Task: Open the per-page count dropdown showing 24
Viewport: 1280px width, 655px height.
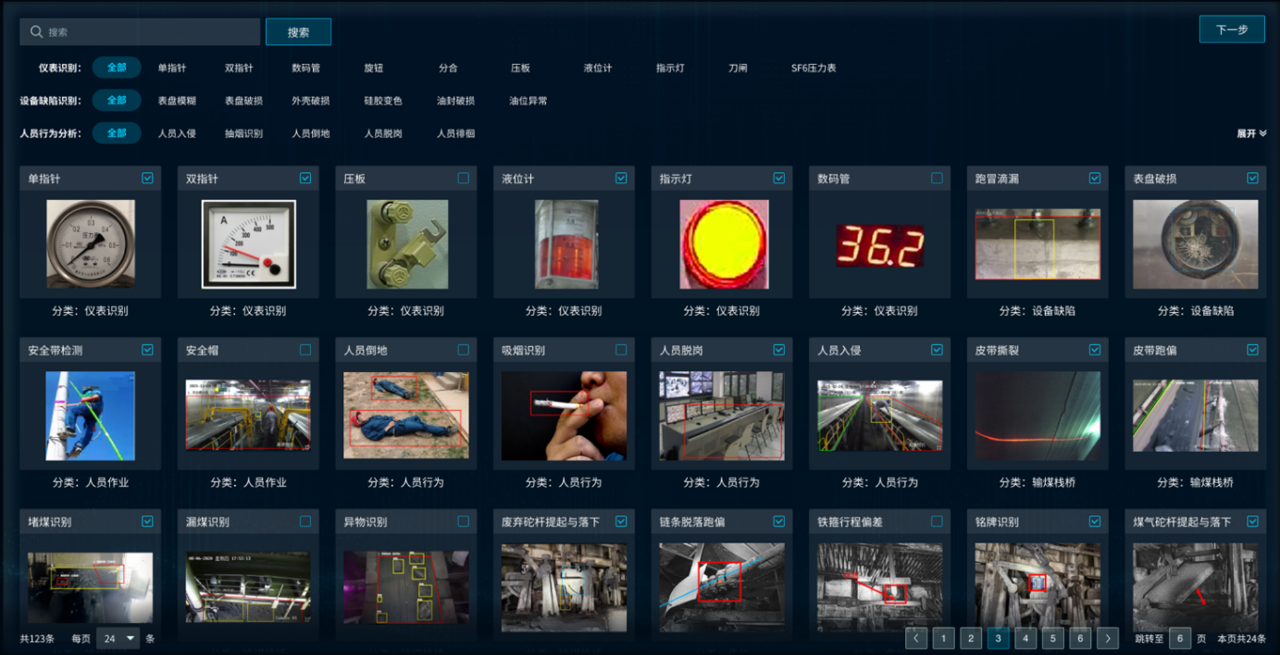Action: 118,638
